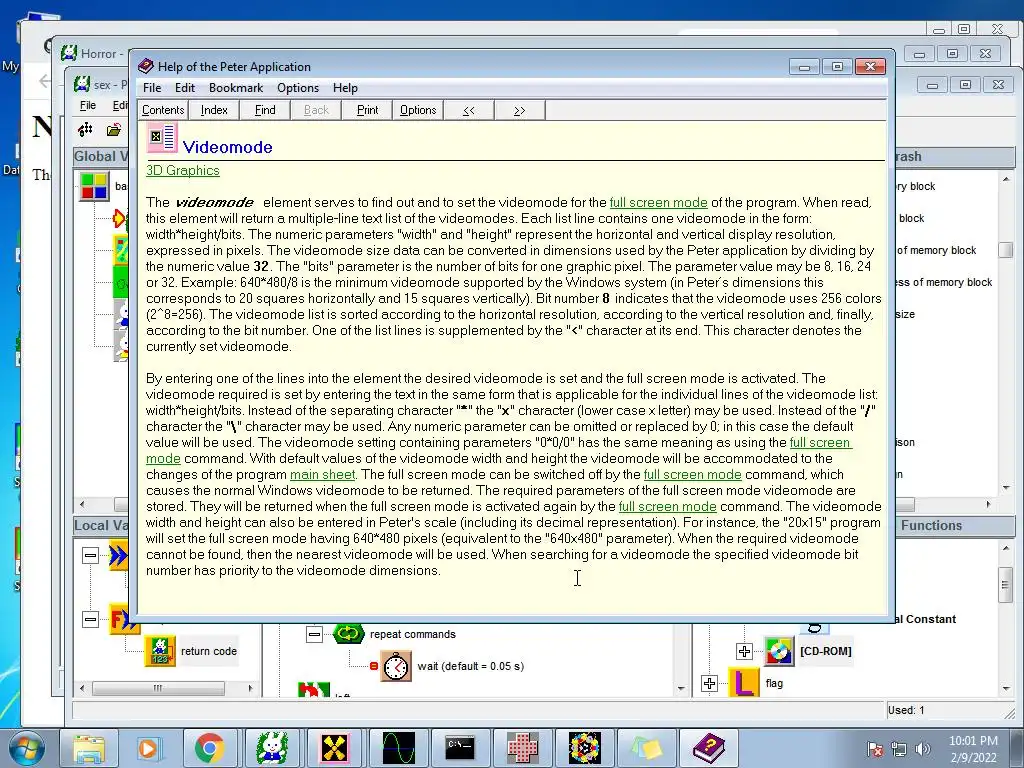
Task: Open Windows Explorer from the taskbar
Action: [89, 748]
